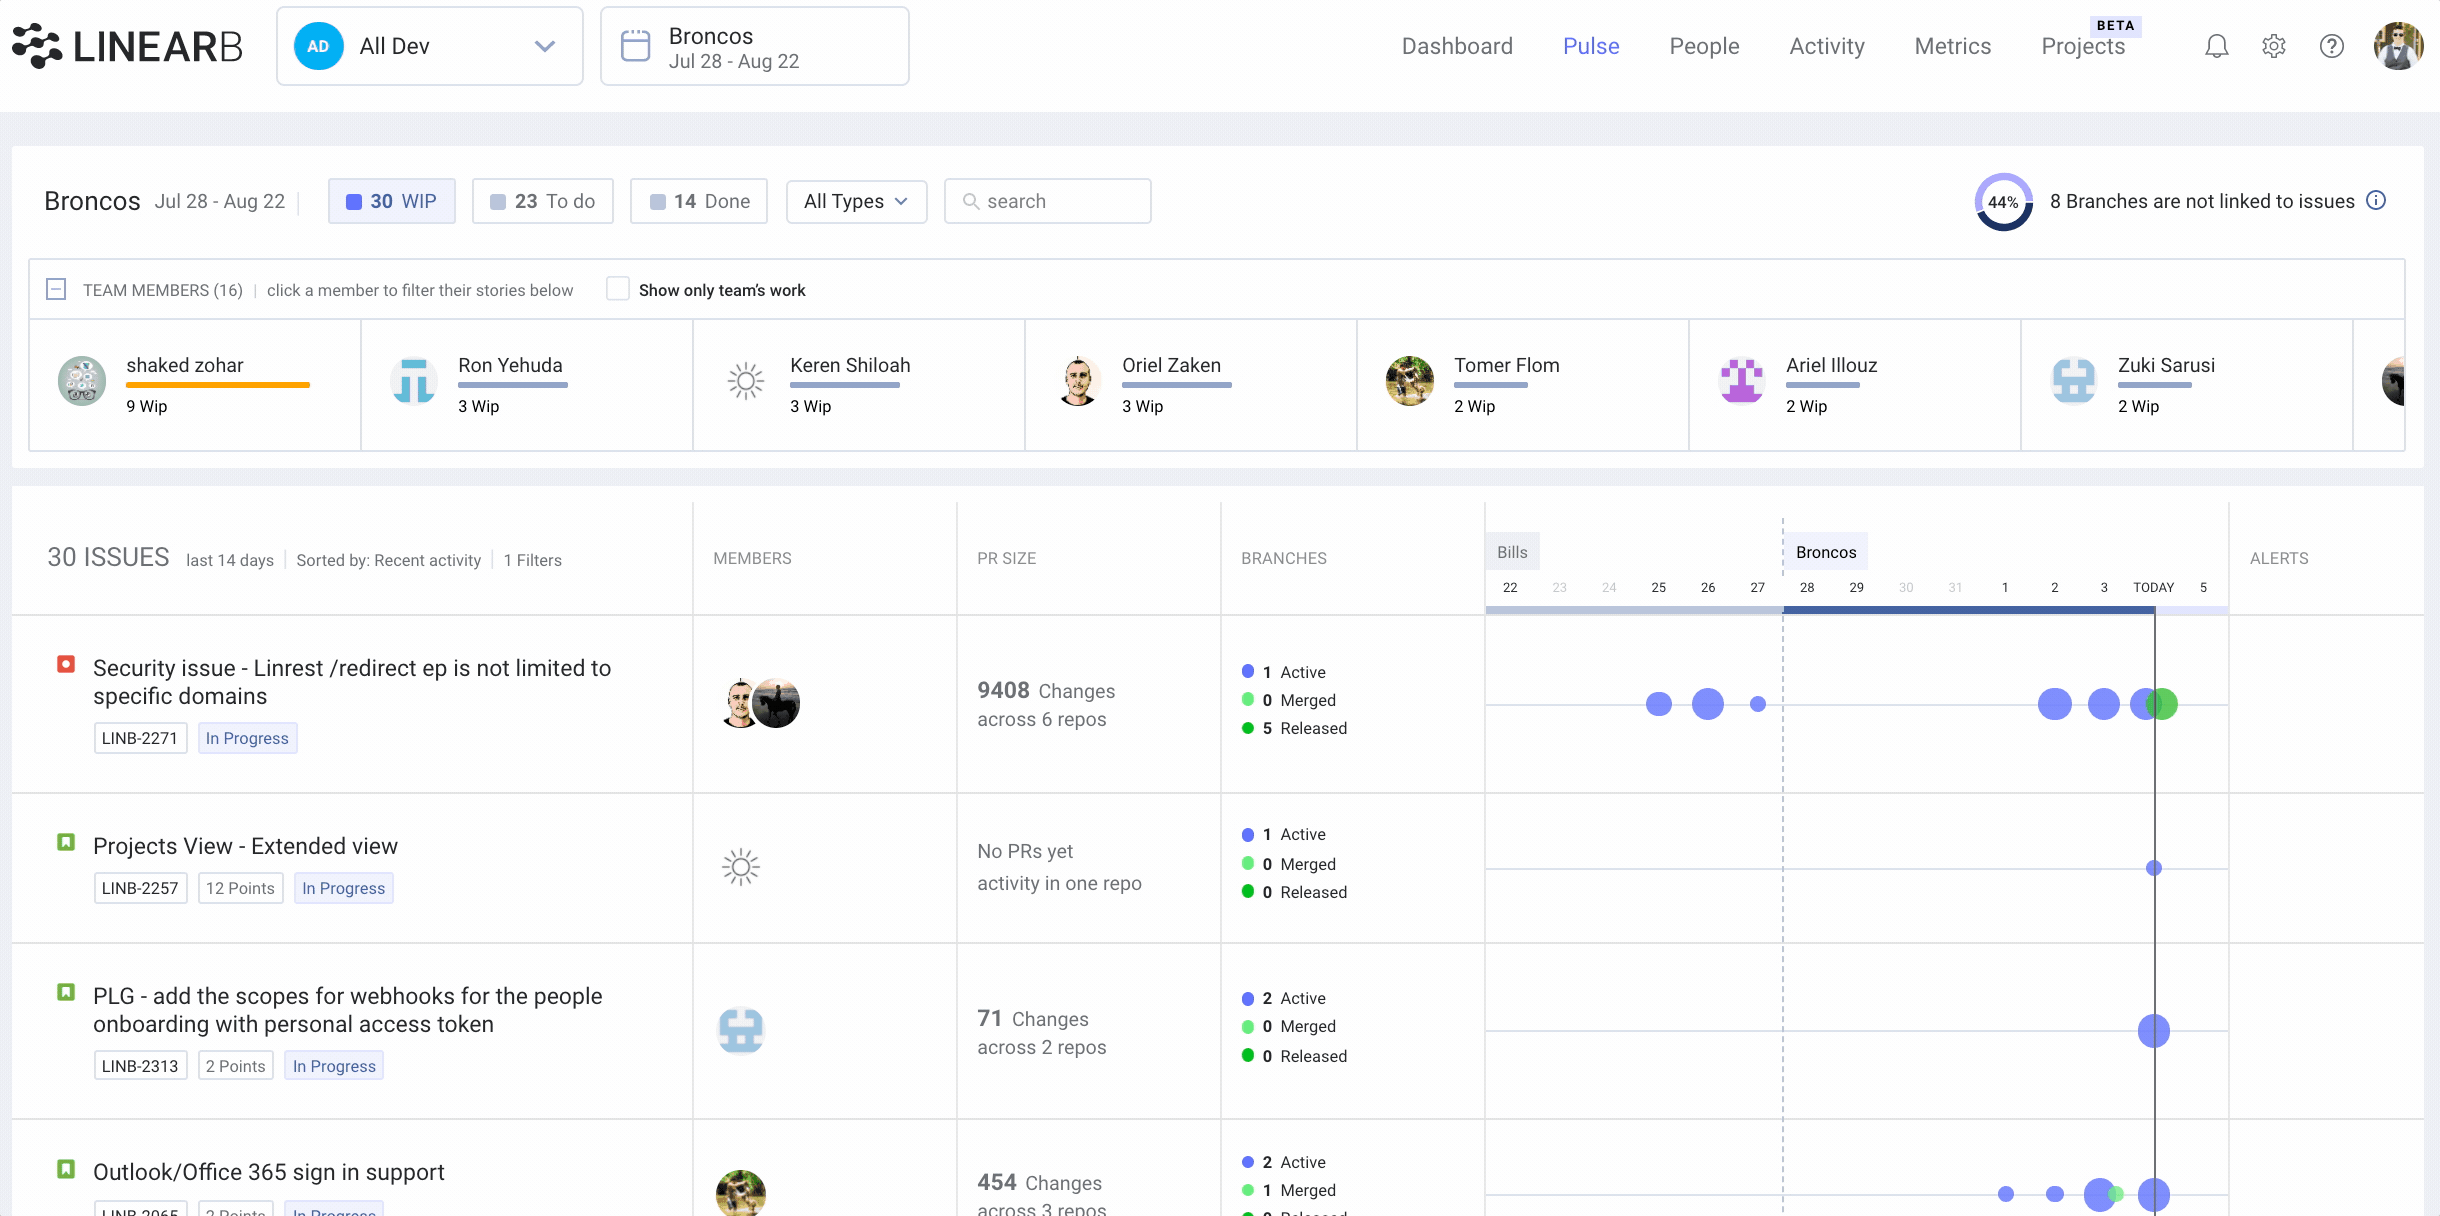2440x1216 pixels.
Task: Enable Show only team's work checkbox
Action: [x=618, y=288]
